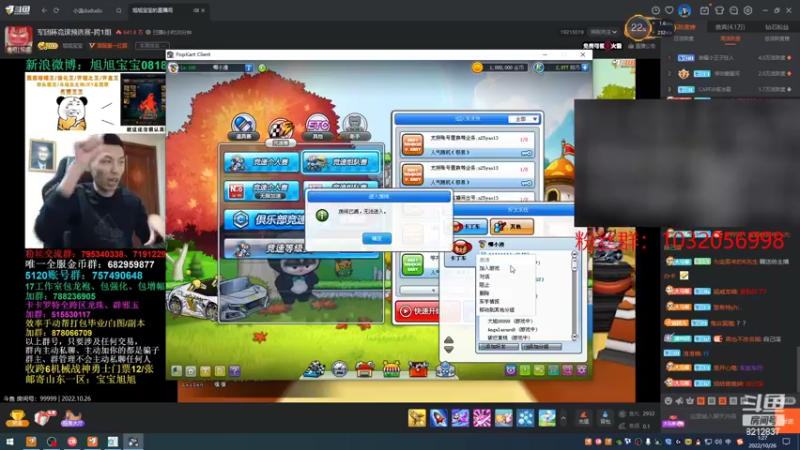
Task: Choose 对话 in the friend context menu
Action: tap(485, 277)
